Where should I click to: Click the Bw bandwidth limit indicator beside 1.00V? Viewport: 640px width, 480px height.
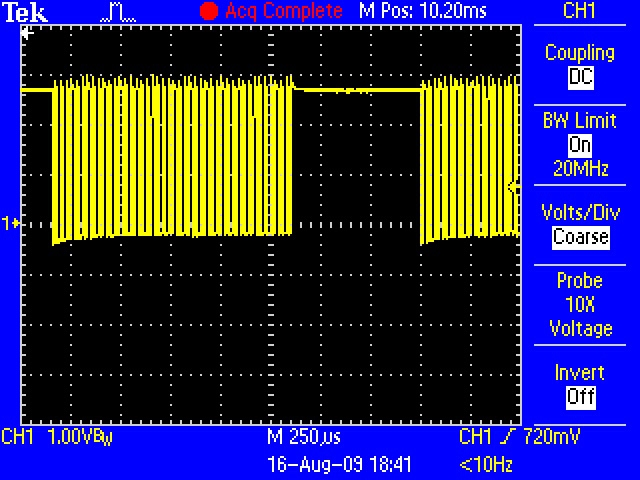click(x=102, y=440)
